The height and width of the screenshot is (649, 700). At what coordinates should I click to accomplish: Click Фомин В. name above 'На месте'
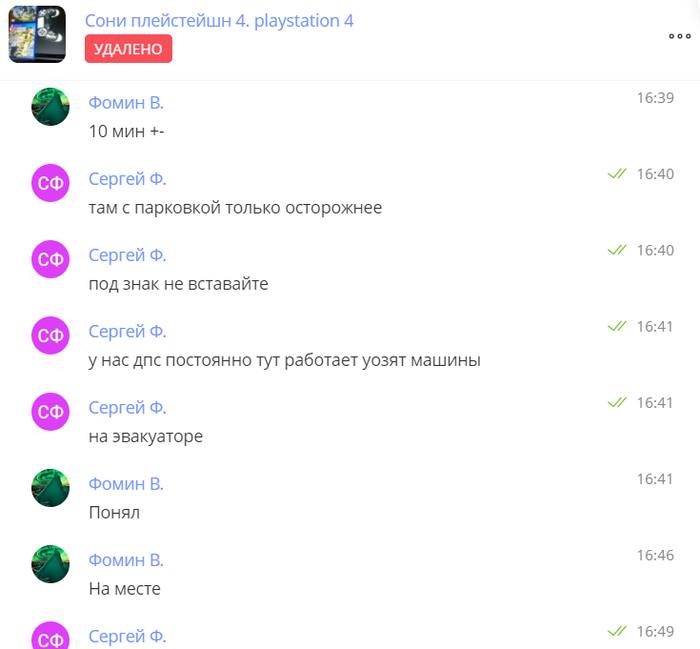[126, 560]
